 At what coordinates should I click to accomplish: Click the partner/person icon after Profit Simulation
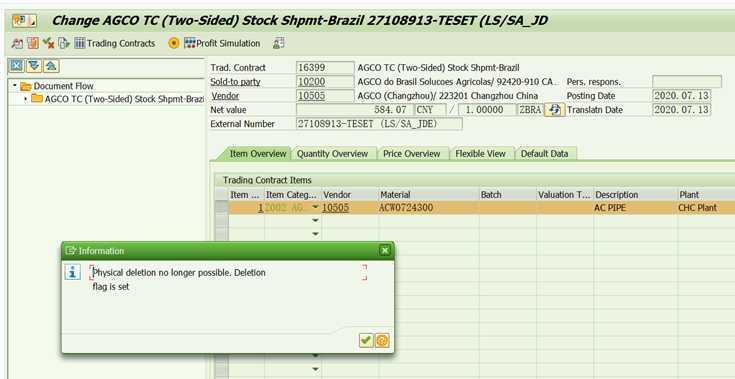[279, 44]
